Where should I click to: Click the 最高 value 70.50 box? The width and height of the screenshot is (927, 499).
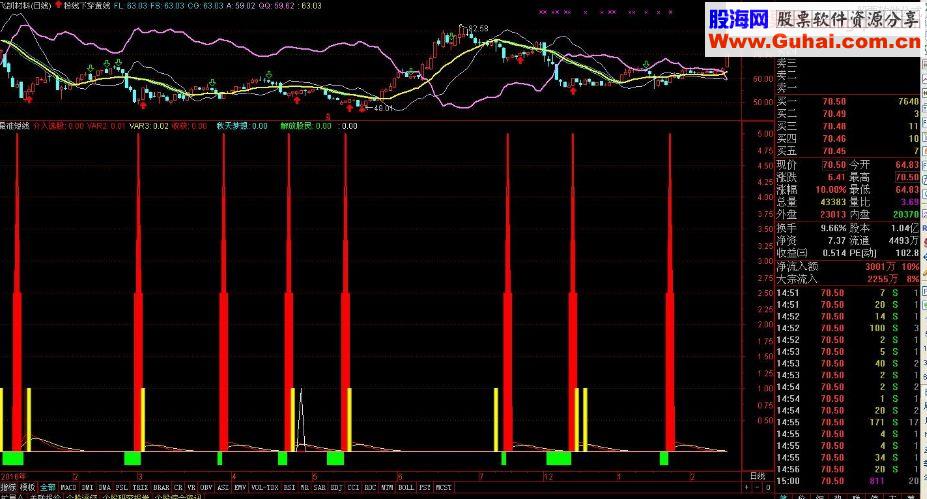point(908,177)
